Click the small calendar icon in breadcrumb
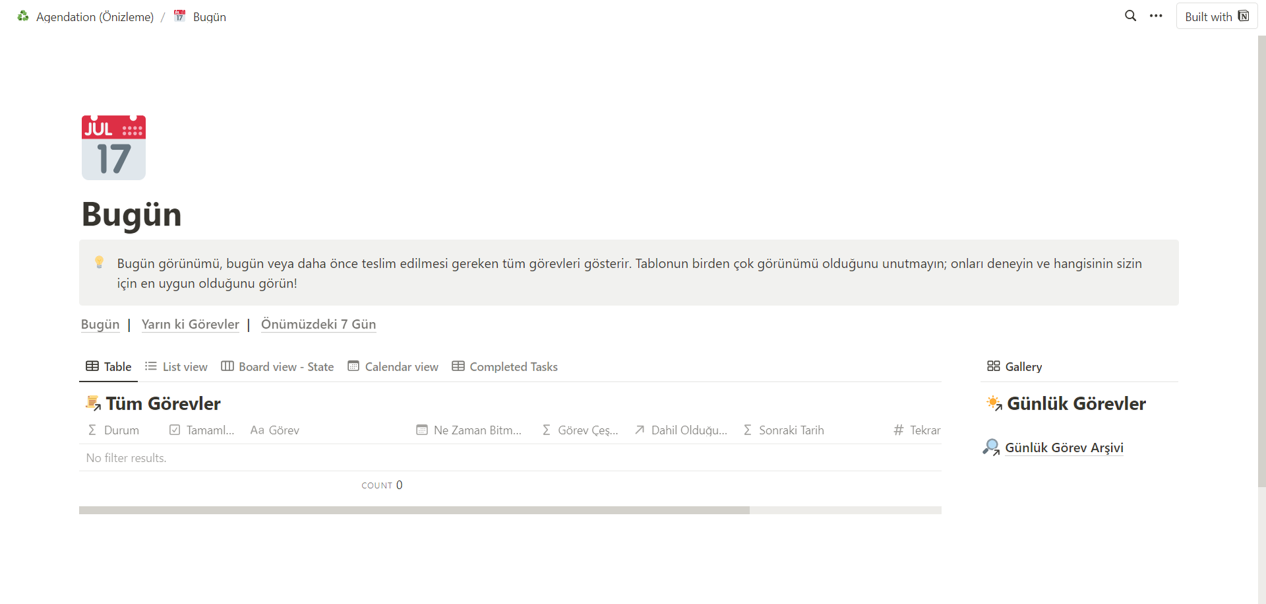 click(180, 16)
